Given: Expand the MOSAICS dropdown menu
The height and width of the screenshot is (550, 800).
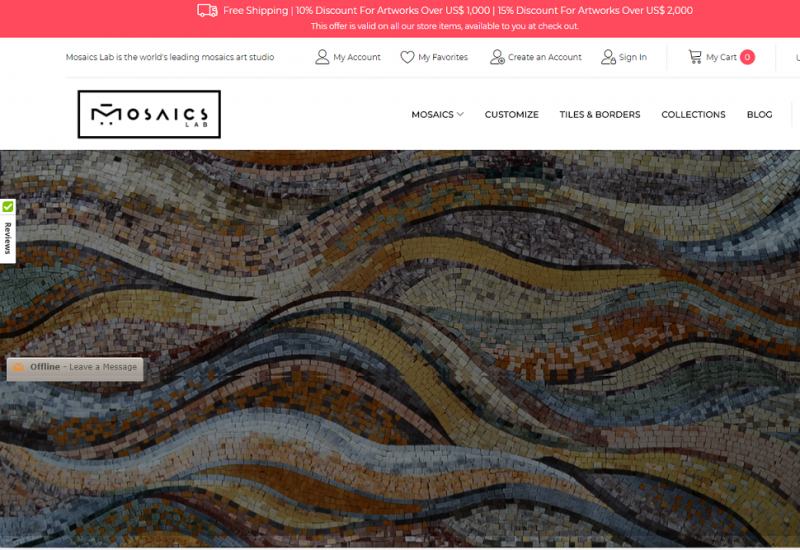Looking at the screenshot, I should pos(437,115).
